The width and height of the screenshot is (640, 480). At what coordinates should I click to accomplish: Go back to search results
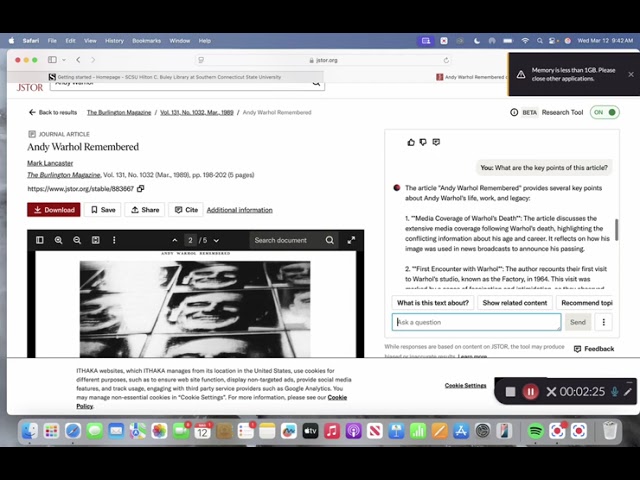(53, 112)
